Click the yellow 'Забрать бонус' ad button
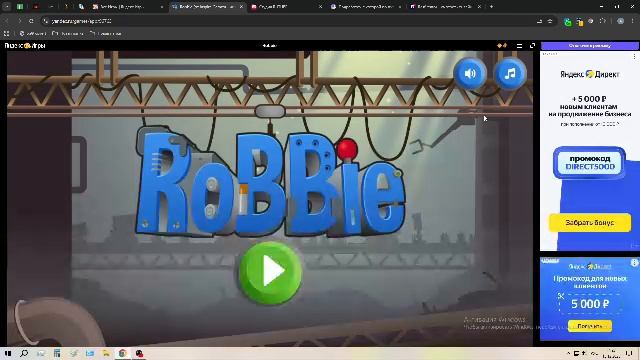 (x=589, y=222)
